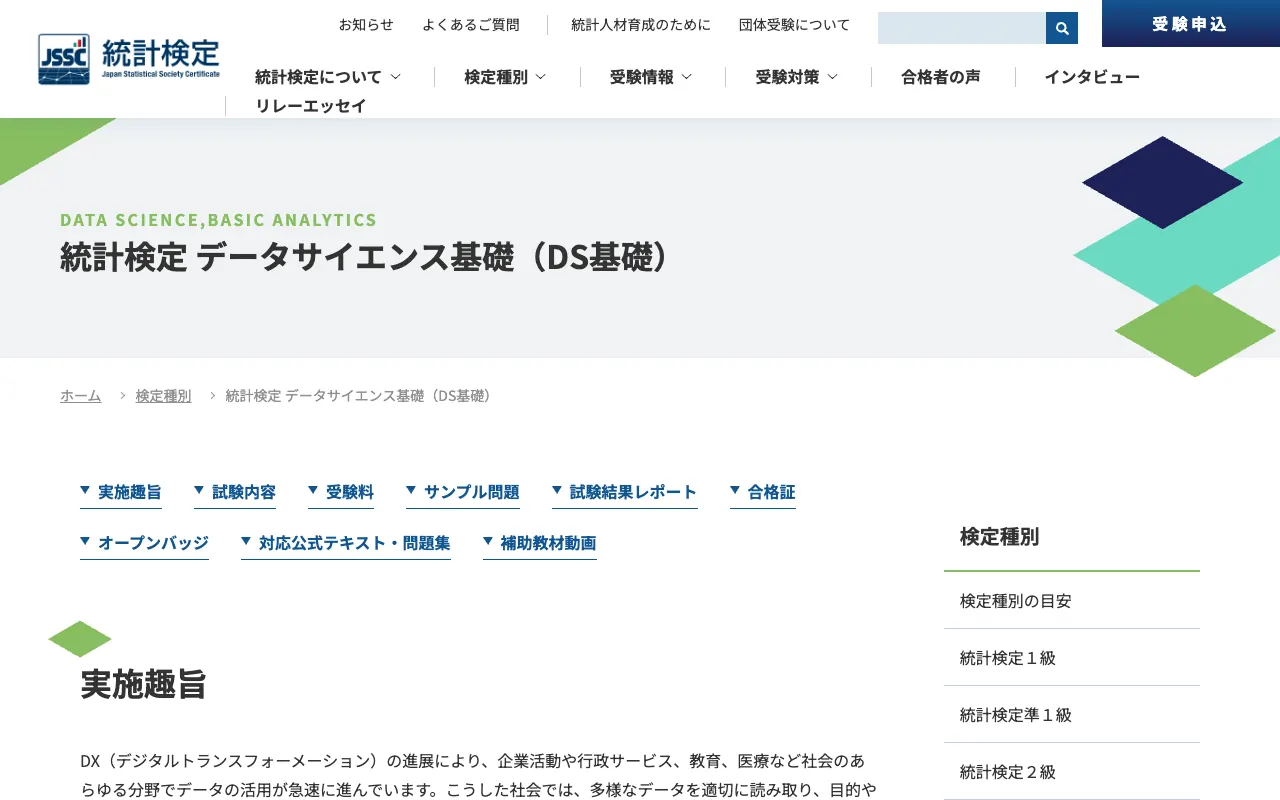1280x800 pixels.
Task: Open 団体受験について link
Action: tap(795, 25)
